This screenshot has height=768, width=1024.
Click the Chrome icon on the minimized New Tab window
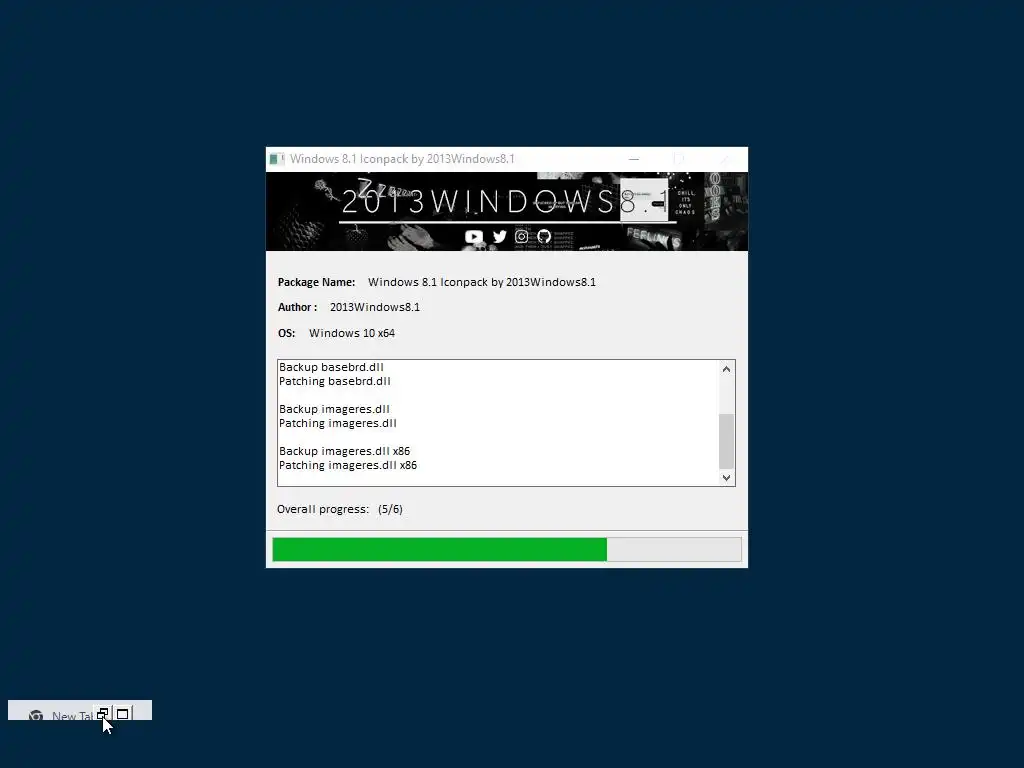point(36,716)
